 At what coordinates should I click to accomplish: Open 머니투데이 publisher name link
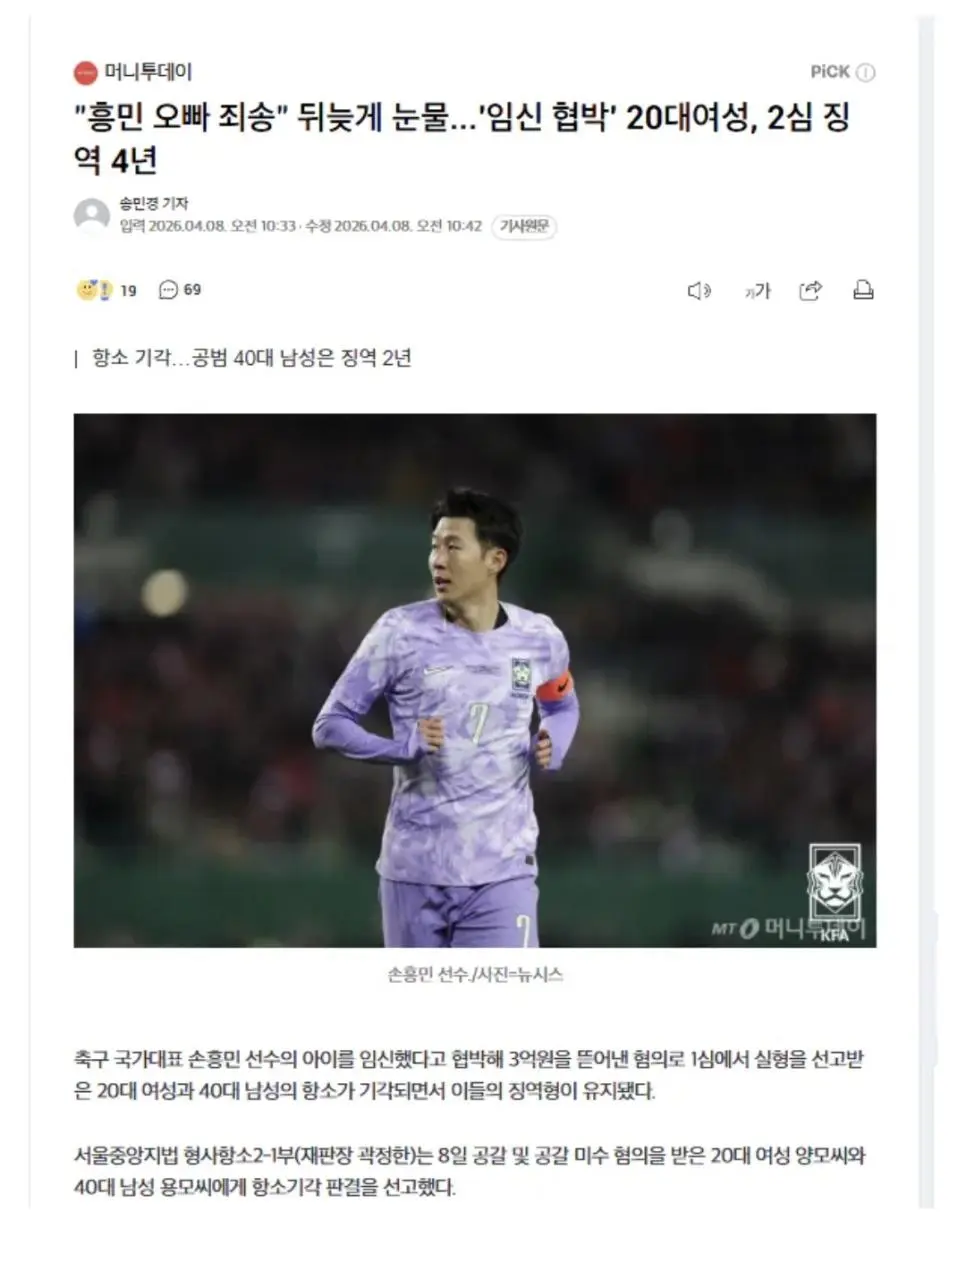coord(148,72)
